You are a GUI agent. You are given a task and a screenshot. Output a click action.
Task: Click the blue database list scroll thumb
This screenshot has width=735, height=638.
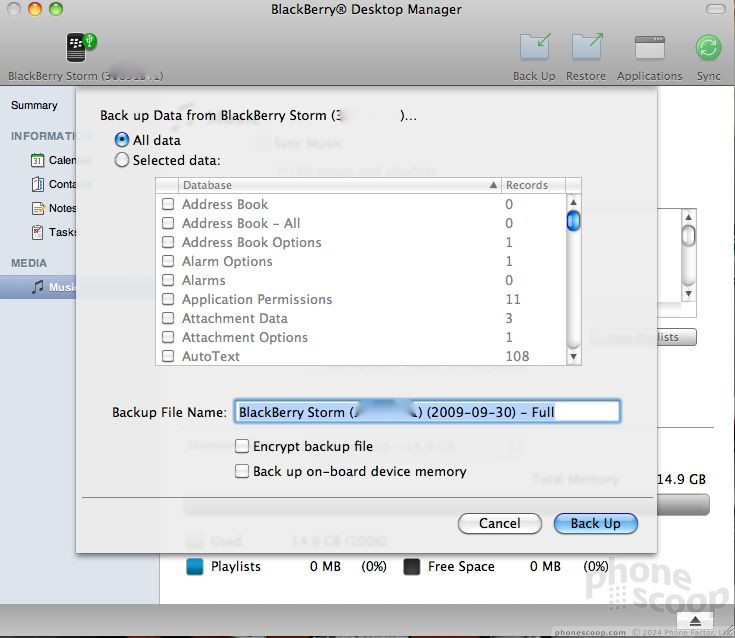tap(573, 221)
